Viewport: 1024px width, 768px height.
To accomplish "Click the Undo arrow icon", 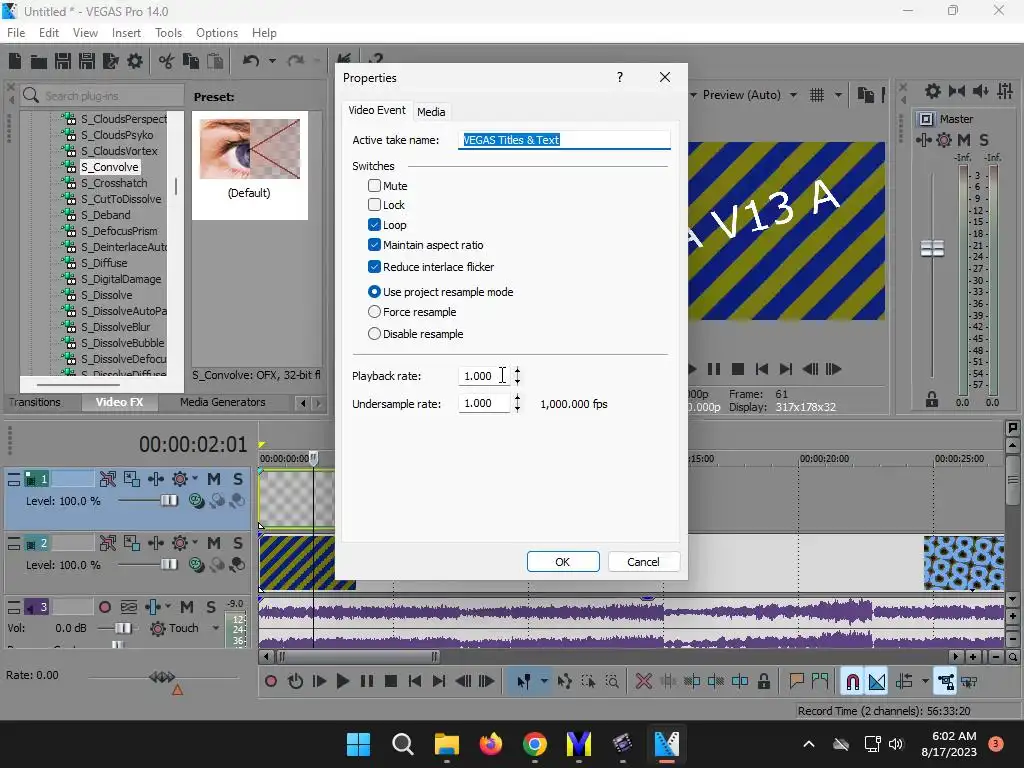I will pos(251,61).
